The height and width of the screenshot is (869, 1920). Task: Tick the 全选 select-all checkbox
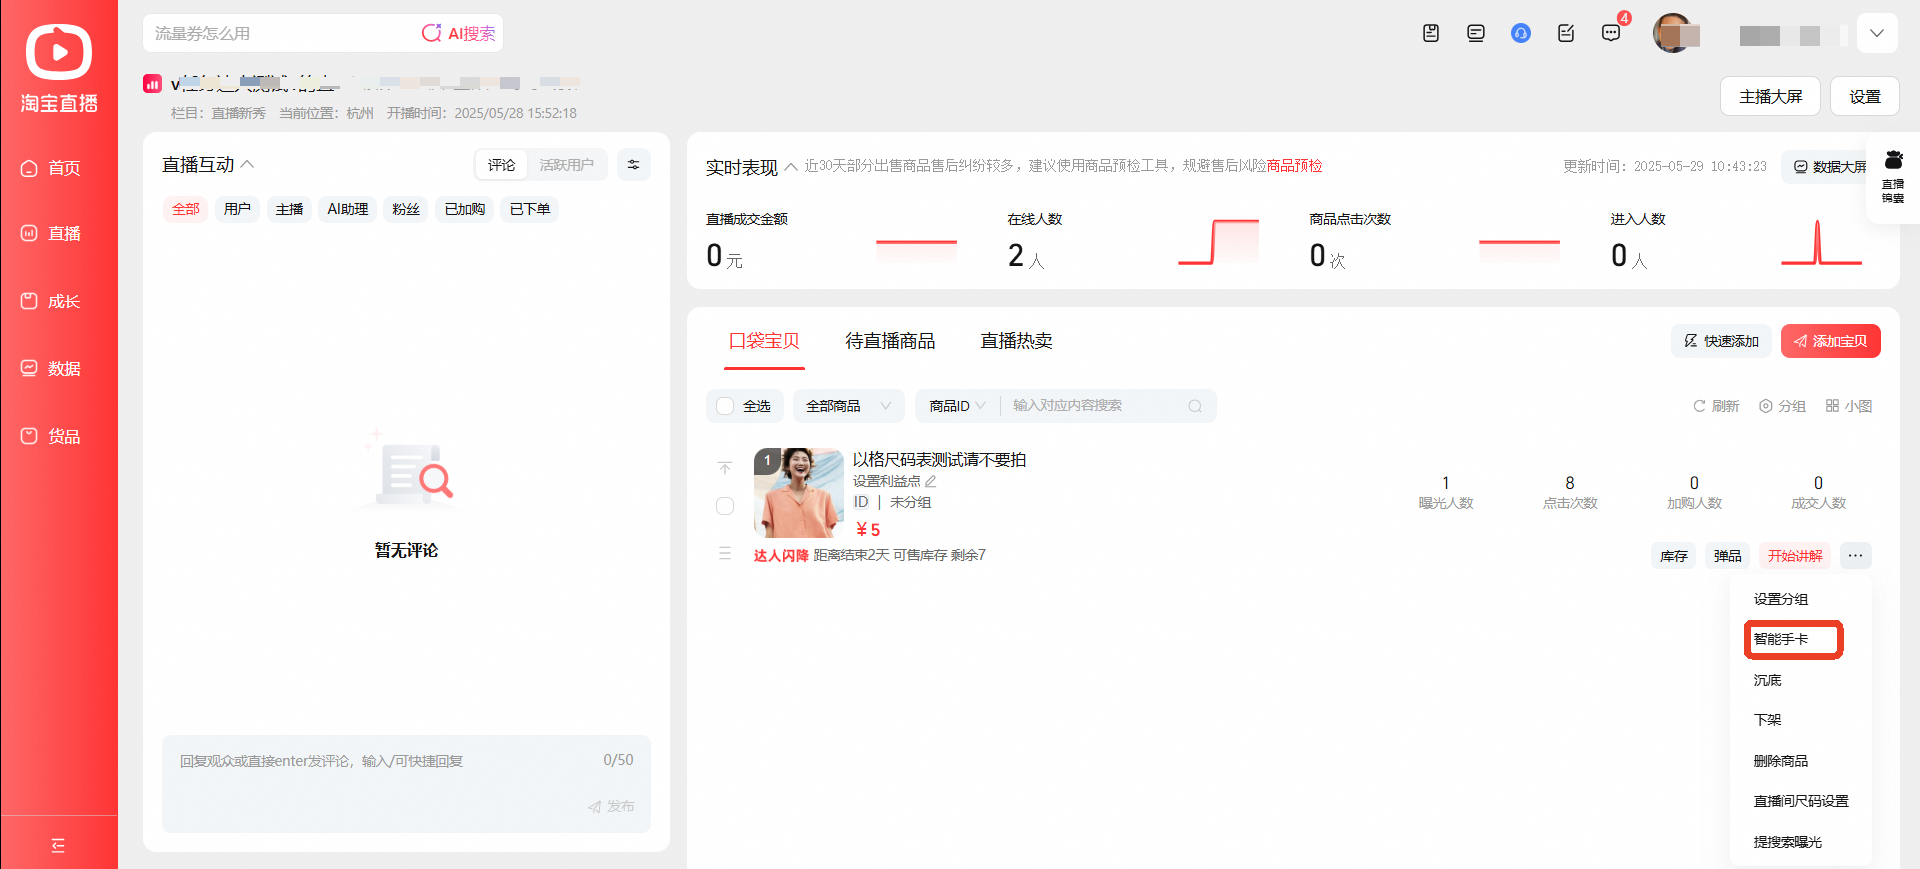point(726,406)
